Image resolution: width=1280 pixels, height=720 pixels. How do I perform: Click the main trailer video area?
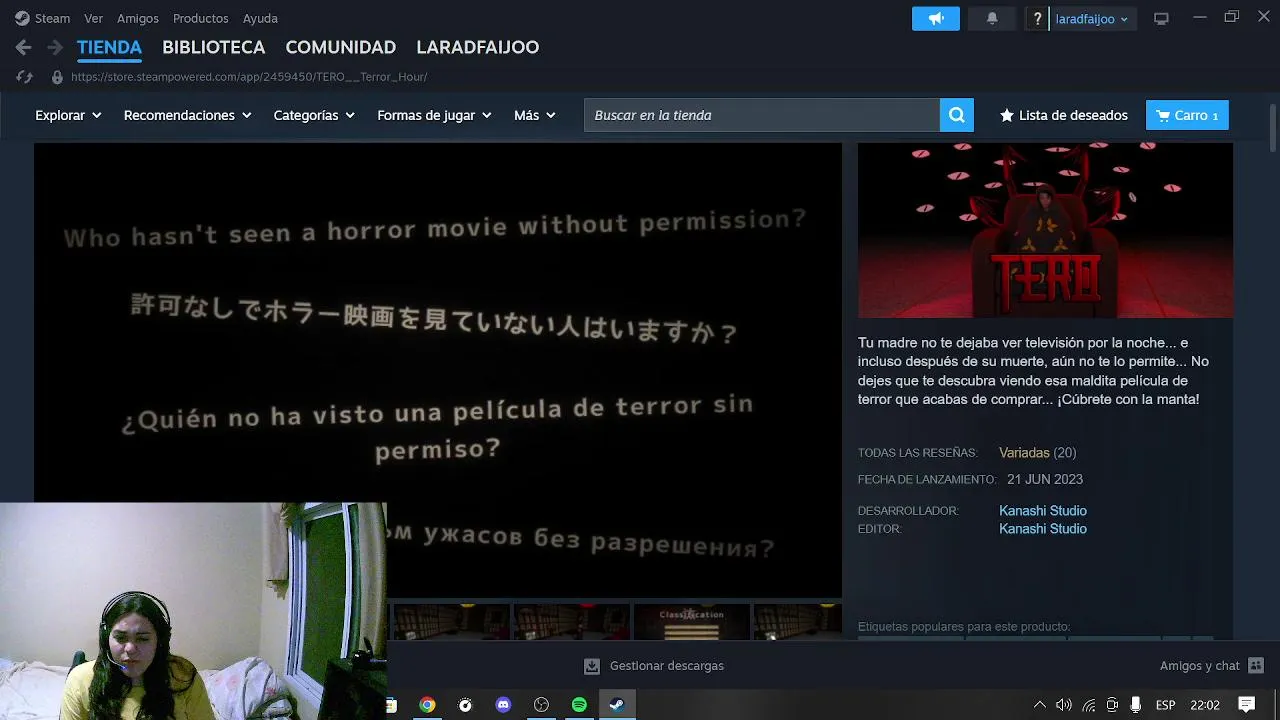click(437, 370)
